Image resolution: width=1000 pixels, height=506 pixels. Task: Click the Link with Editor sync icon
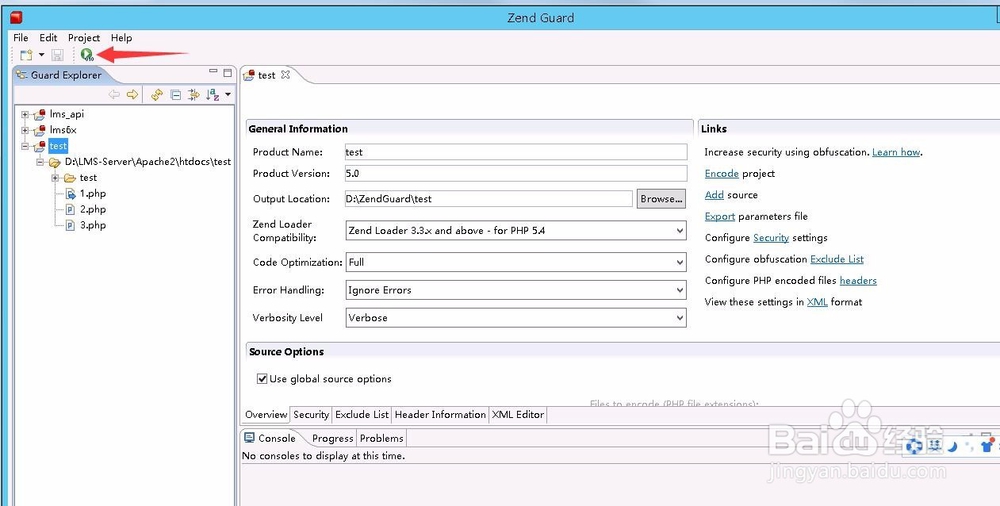pyautogui.click(x=156, y=95)
